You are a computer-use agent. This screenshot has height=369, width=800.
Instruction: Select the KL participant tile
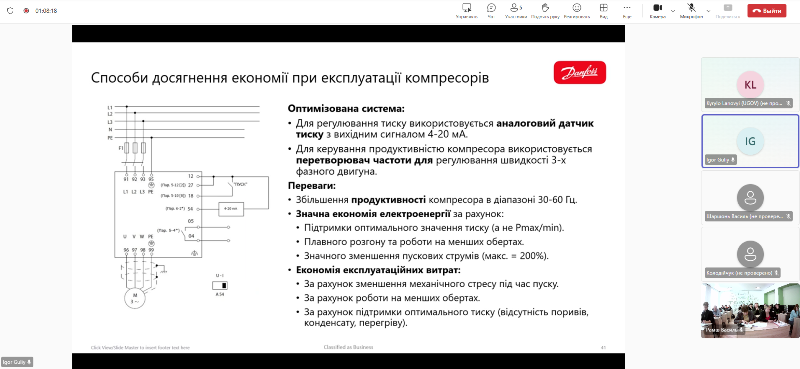point(750,84)
